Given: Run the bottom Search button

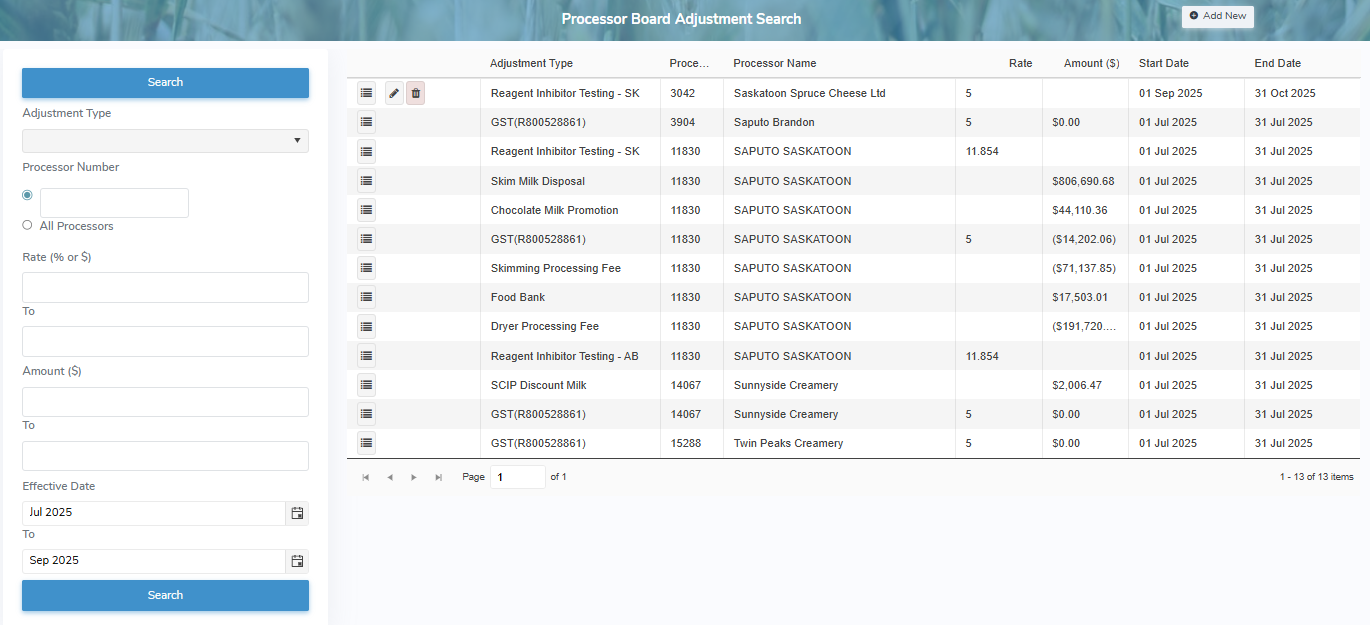Looking at the screenshot, I should (x=164, y=595).
